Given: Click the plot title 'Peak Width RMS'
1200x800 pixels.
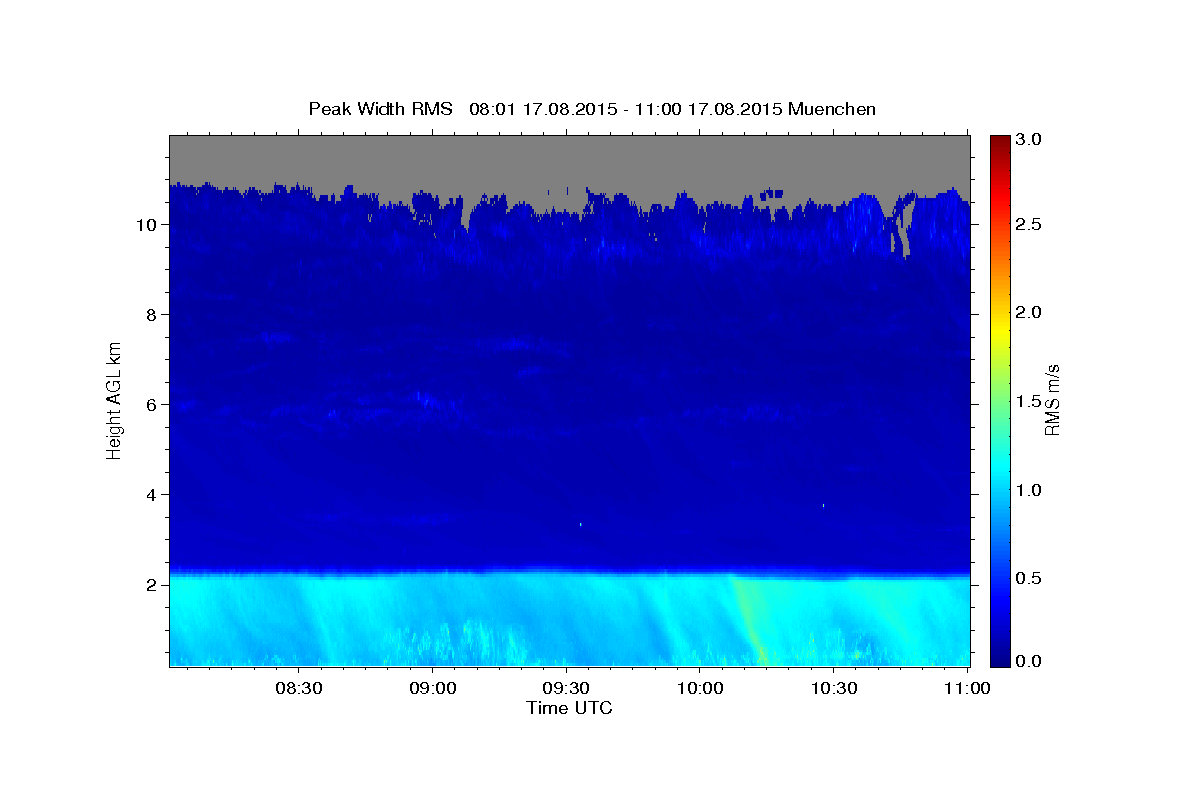Looking at the screenshot, I should 380,108.
